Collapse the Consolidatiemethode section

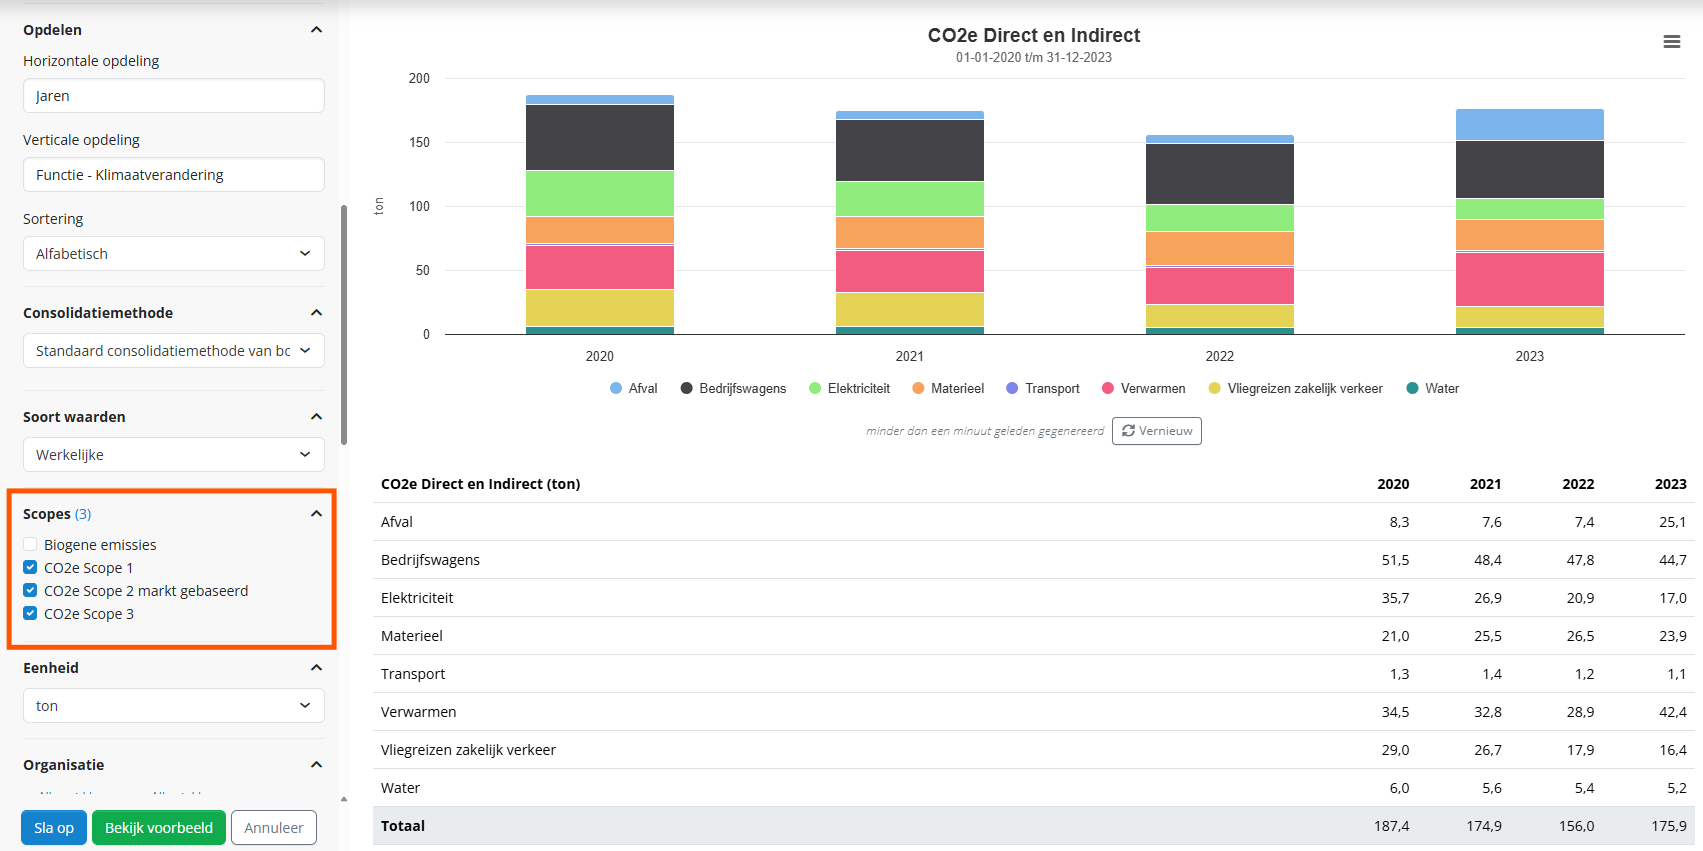[x=316, y=313]
